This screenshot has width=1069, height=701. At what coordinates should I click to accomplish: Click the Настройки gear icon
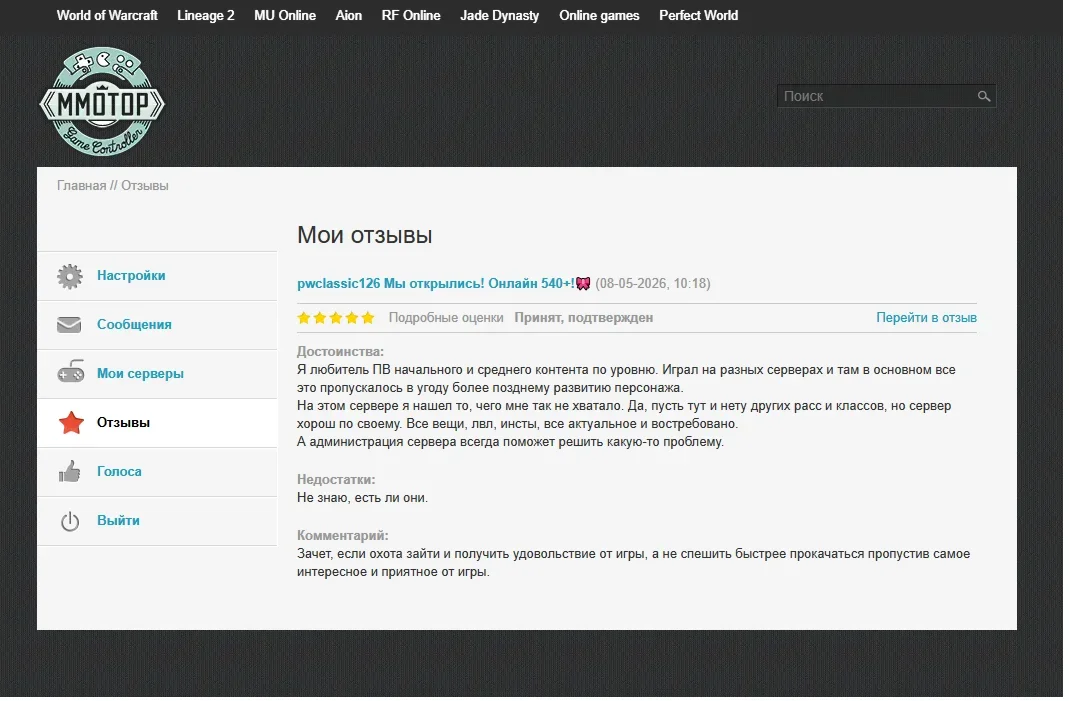(70, 278)
